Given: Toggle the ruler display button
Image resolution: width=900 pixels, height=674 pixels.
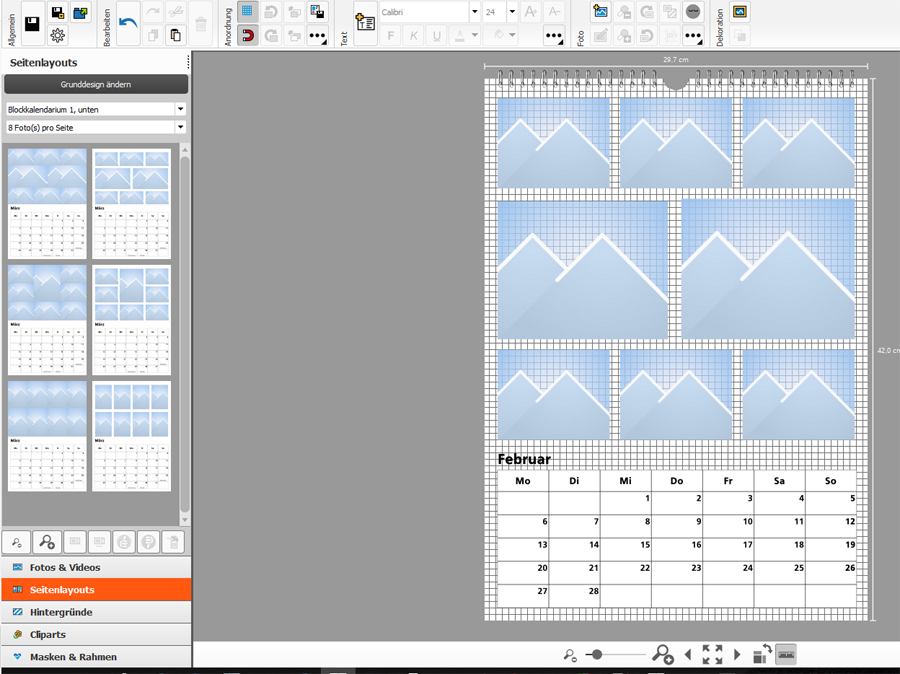Looking at the screenshot, I should pyautogui.click(x=786, y=654).
